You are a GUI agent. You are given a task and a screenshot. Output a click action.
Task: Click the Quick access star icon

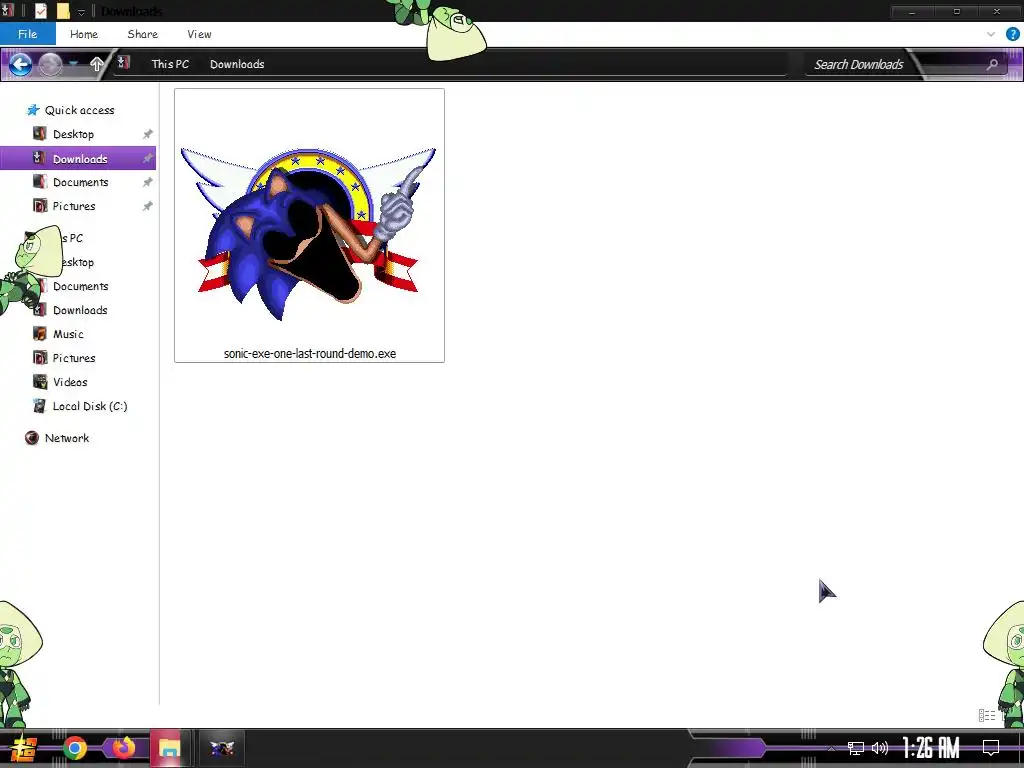(33, 110)
